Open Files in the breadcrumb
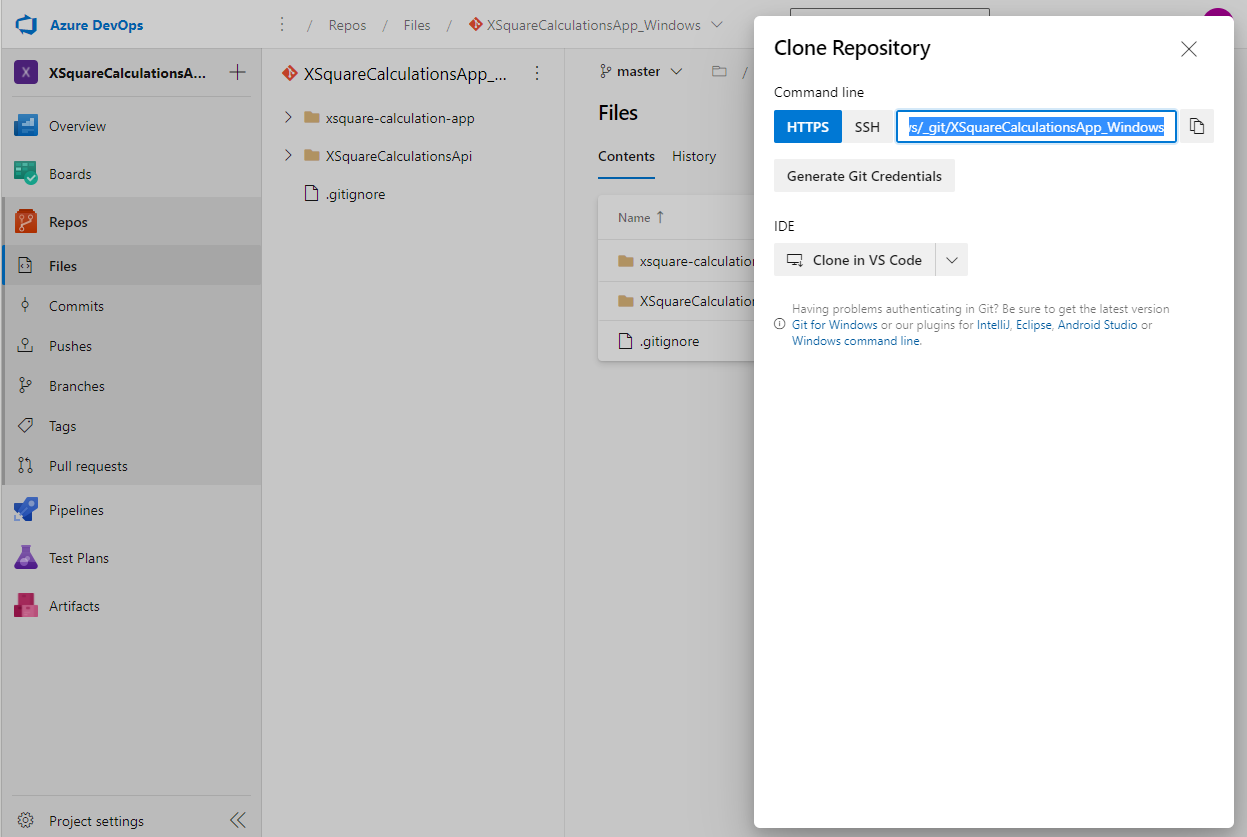1247x837 pixels. coord(417,25)
